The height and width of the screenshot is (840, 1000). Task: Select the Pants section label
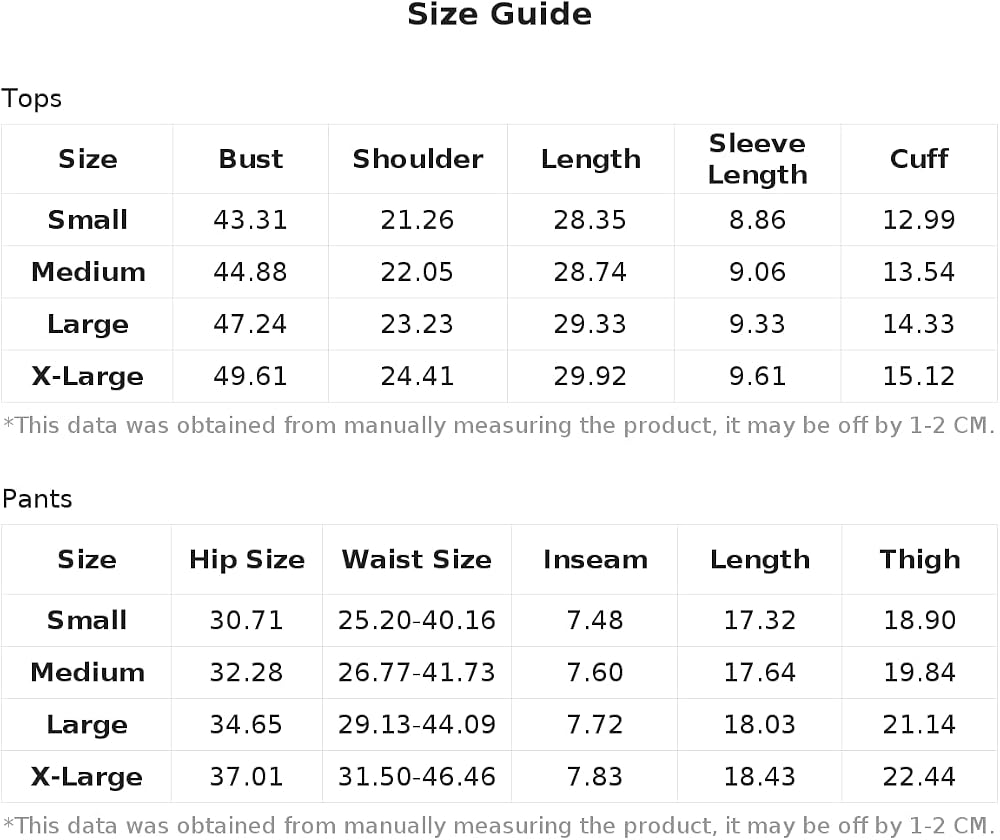coord(37,499)
